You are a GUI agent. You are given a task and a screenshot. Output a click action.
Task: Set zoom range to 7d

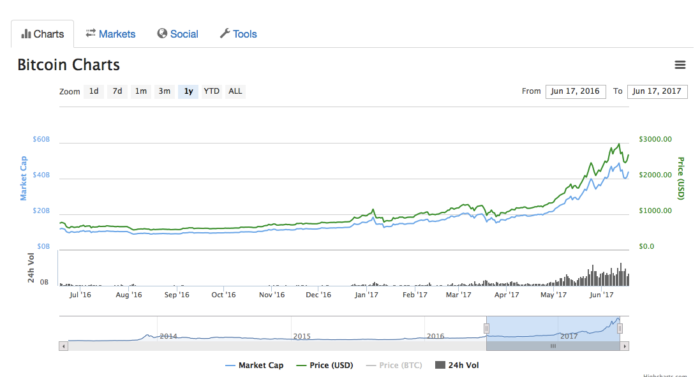tap(117, 92)
